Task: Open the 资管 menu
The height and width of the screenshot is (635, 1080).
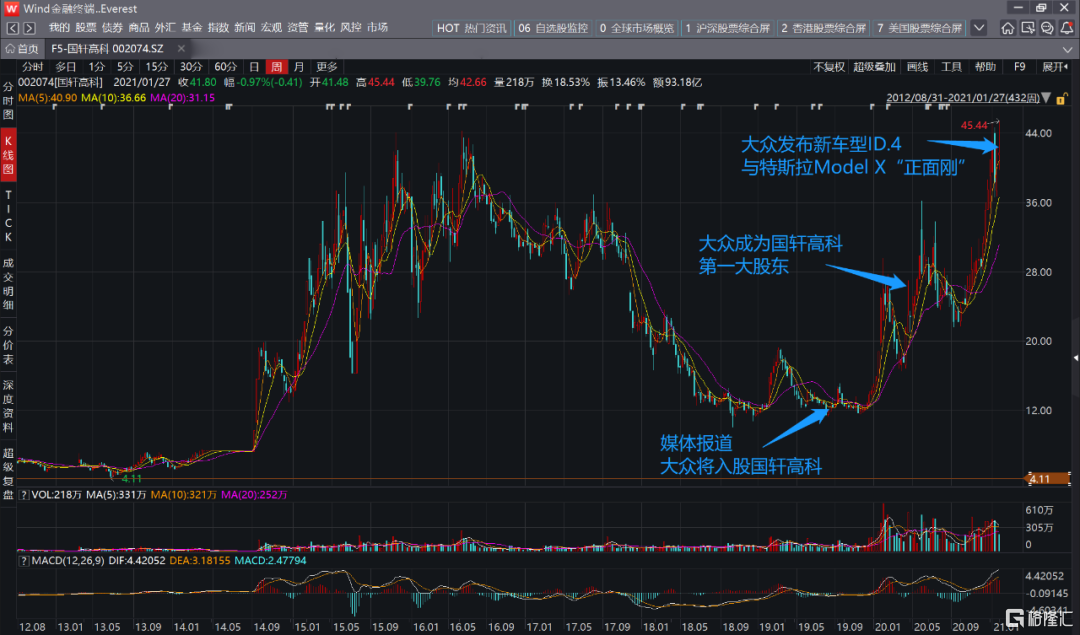Action: [298, 28]
